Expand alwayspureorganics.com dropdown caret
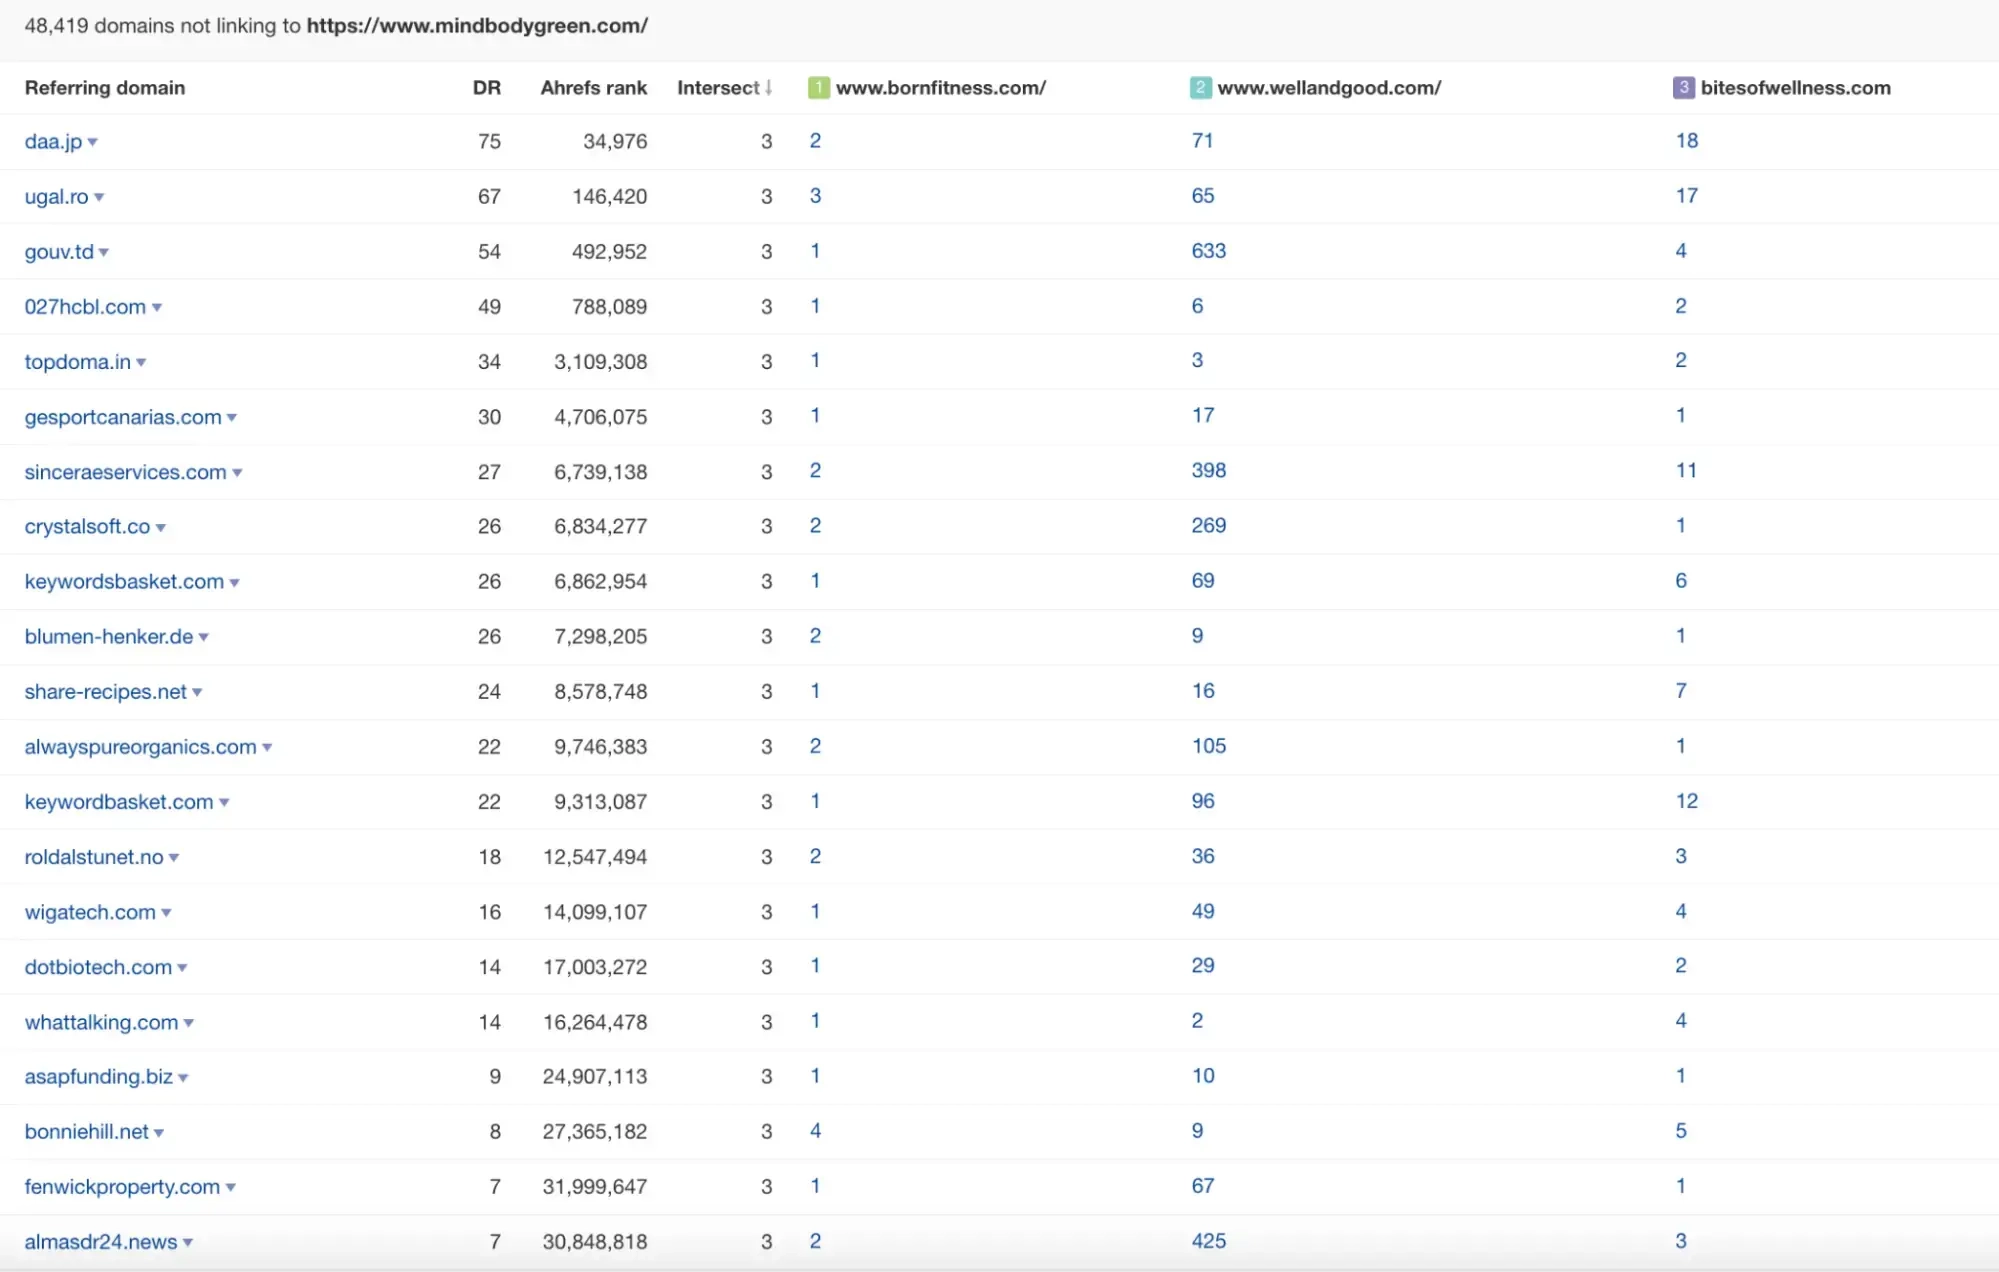Image resolution: width=1999 pixels, height=1272 pixels. click(x=267, y=748)
